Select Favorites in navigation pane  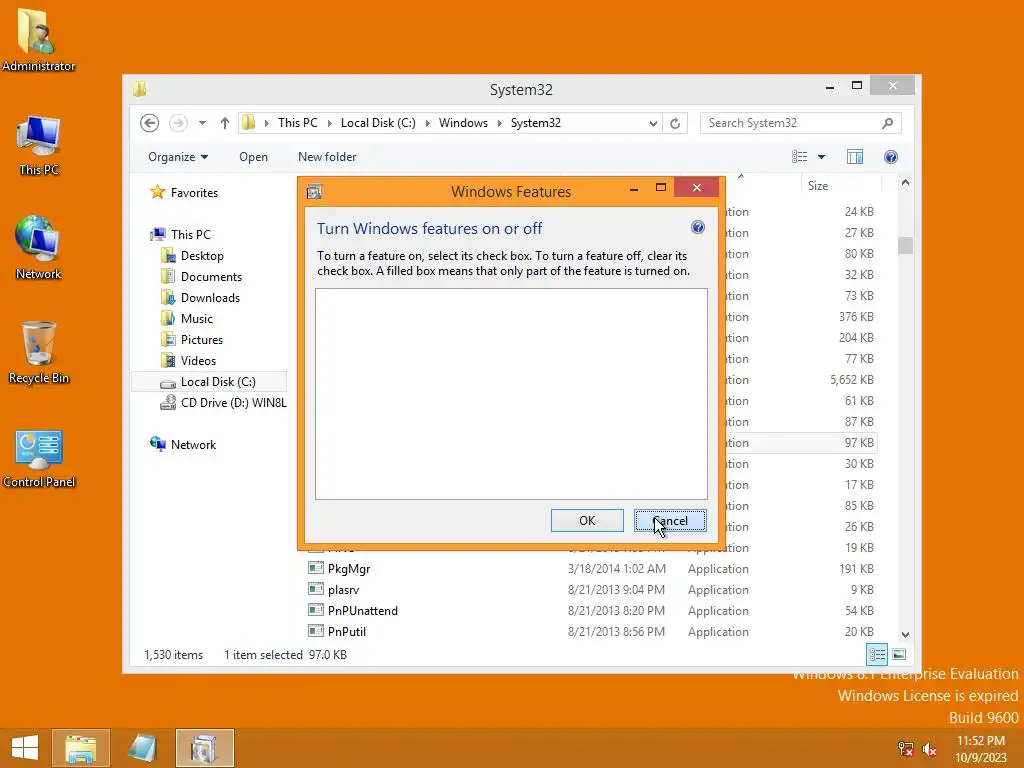point(194,193)
